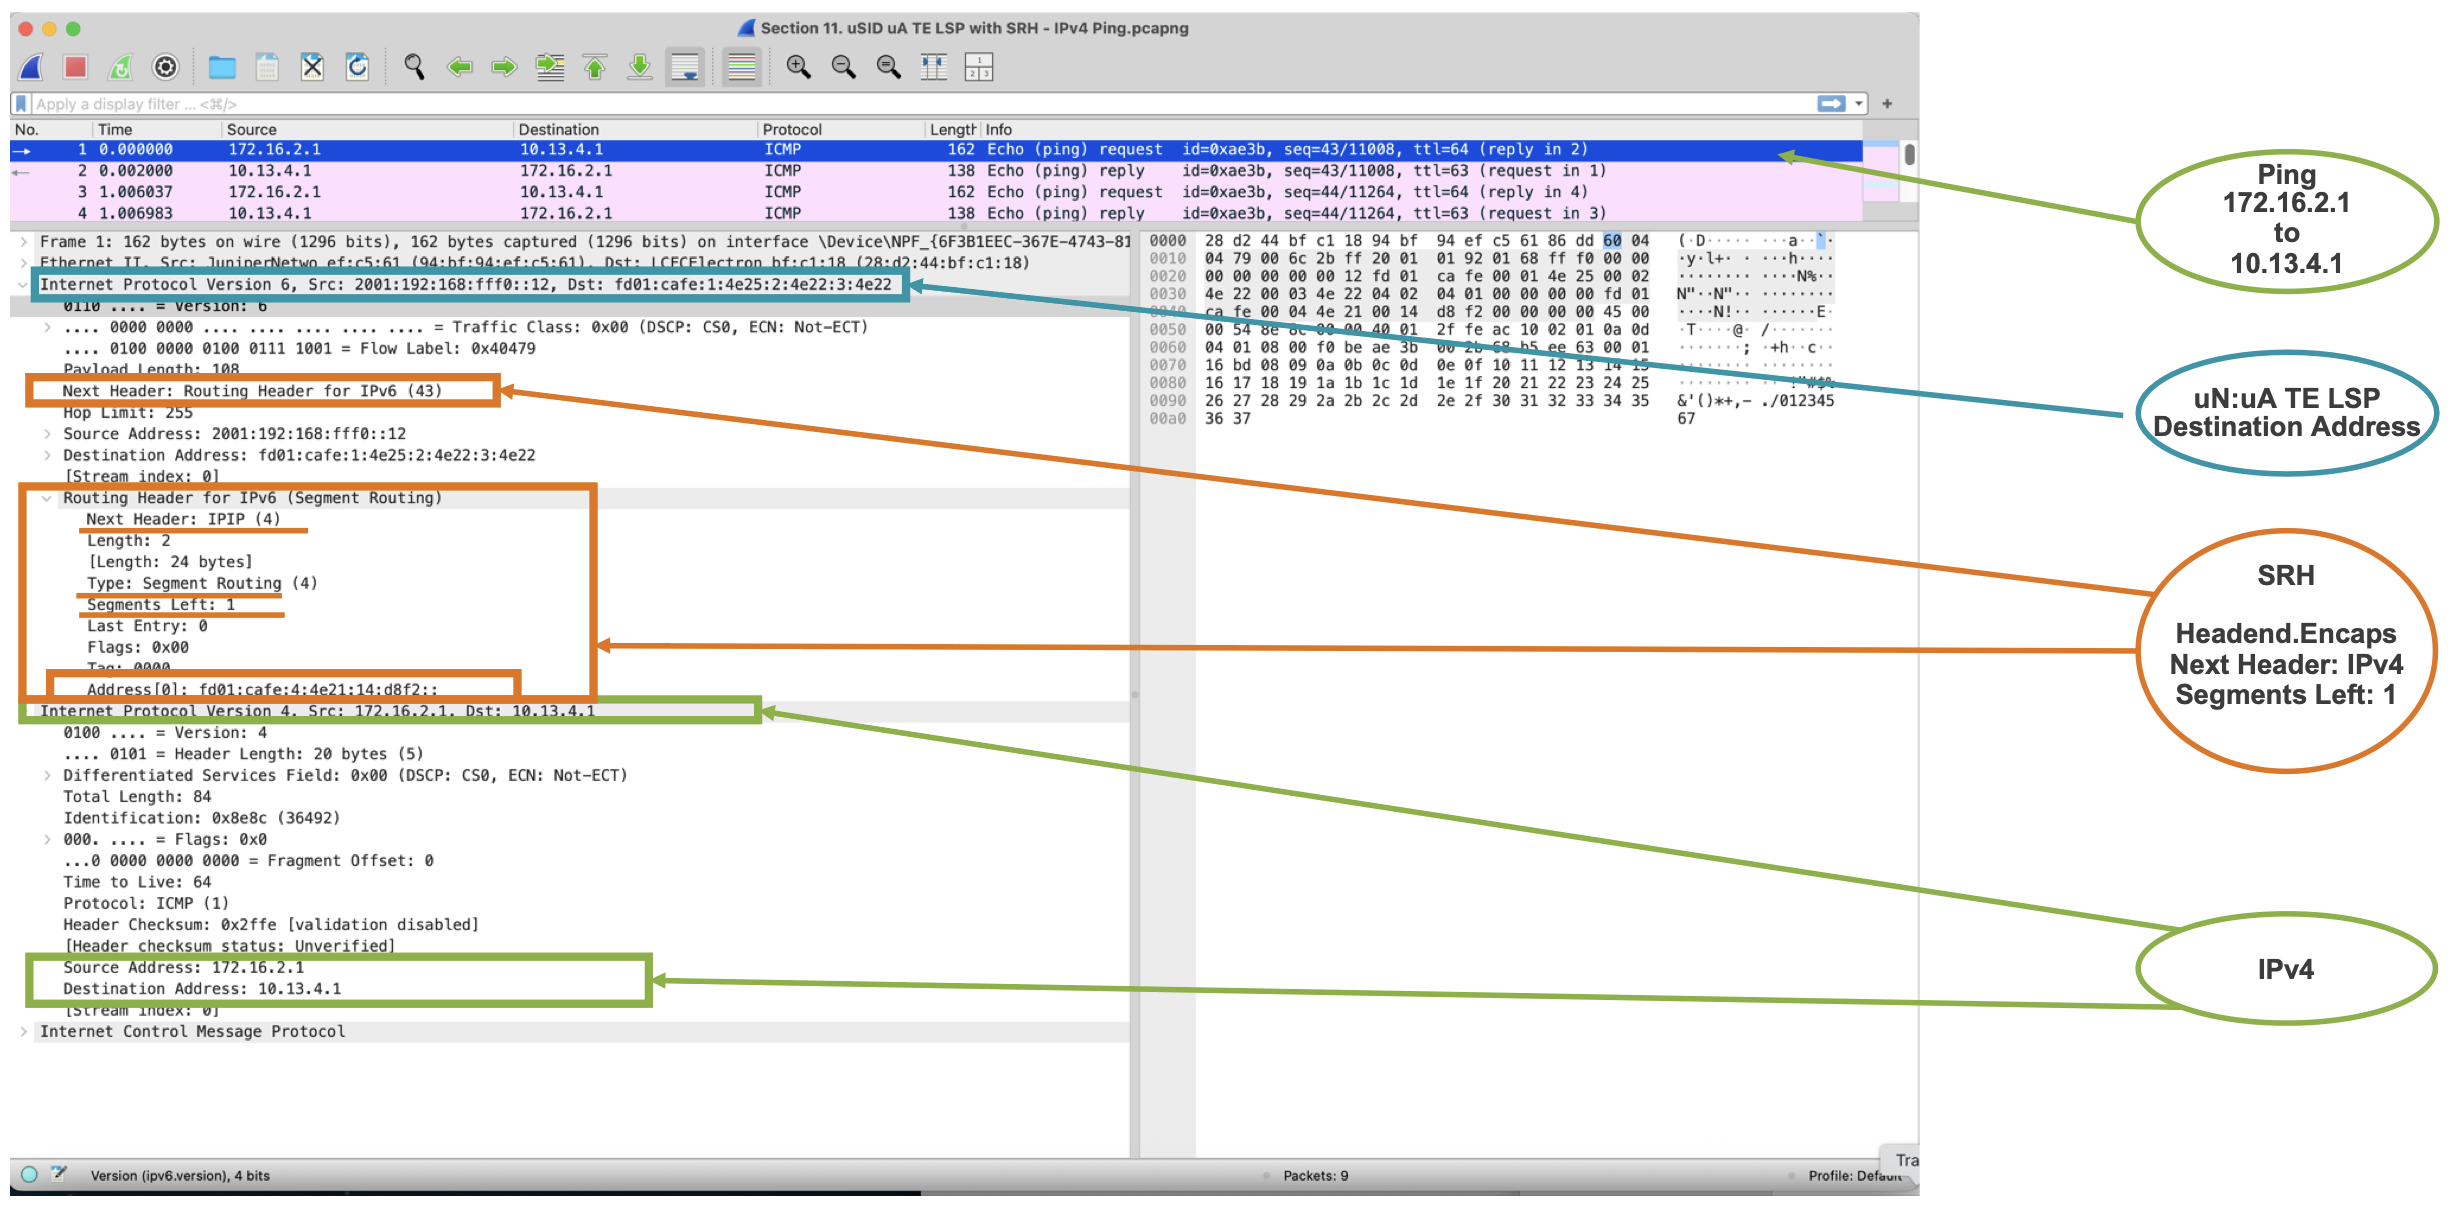Zoom out main window text
Viewport: 2452px width, 1206px height.
pyautogui.click(x=843, y=67)
